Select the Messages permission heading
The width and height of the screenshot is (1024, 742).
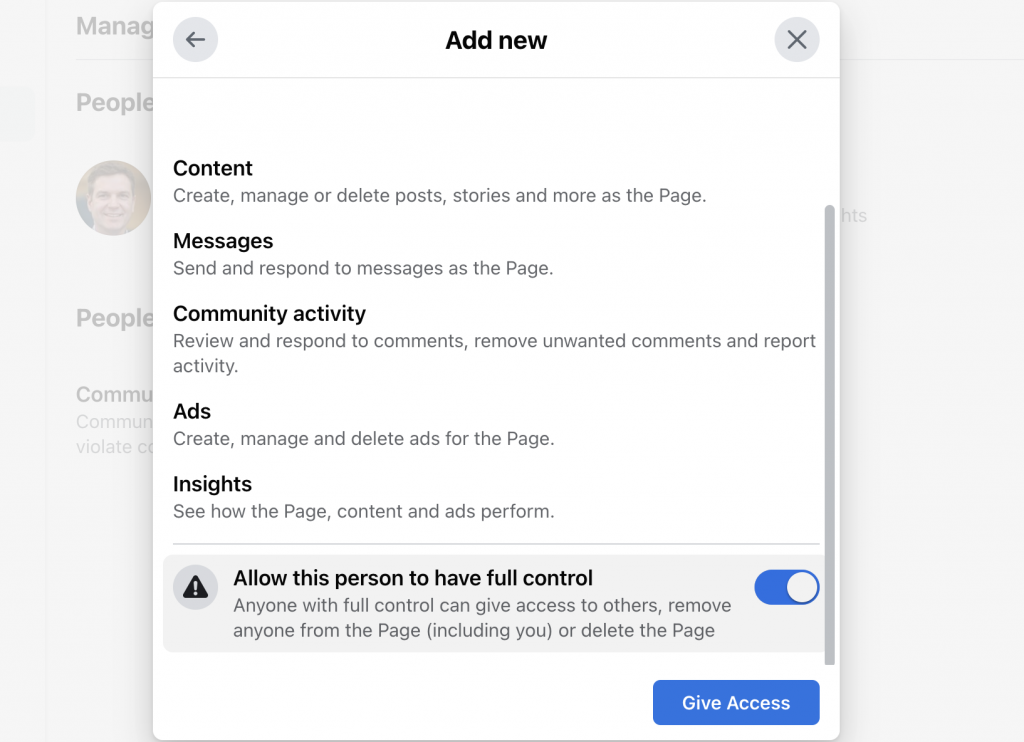click(x=222, y=240)
